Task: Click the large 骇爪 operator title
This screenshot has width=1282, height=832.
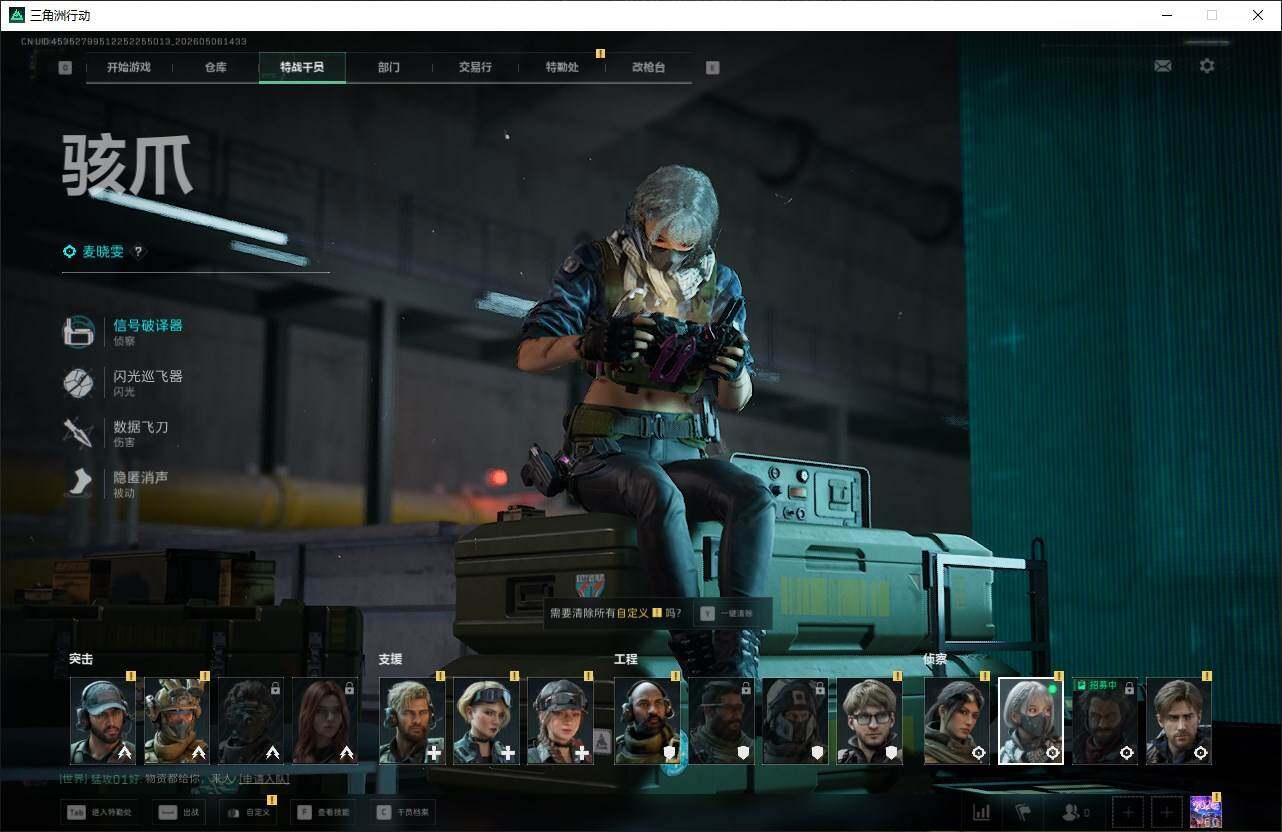Action: pos(128,167)
